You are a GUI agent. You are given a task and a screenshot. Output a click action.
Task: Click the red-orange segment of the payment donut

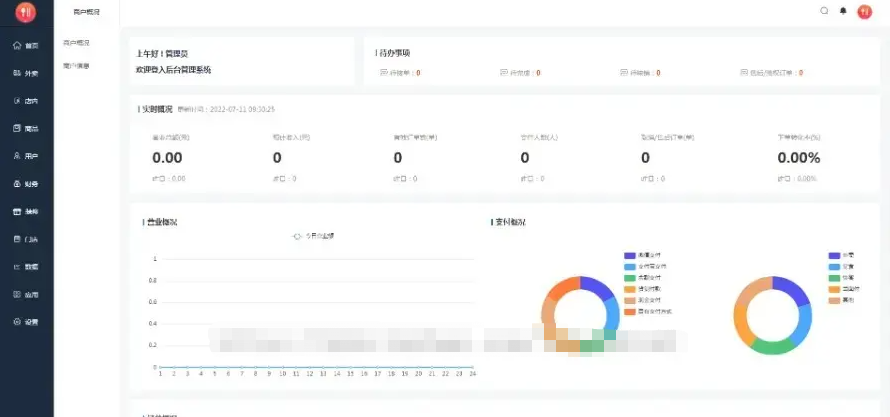pos(562,285)
